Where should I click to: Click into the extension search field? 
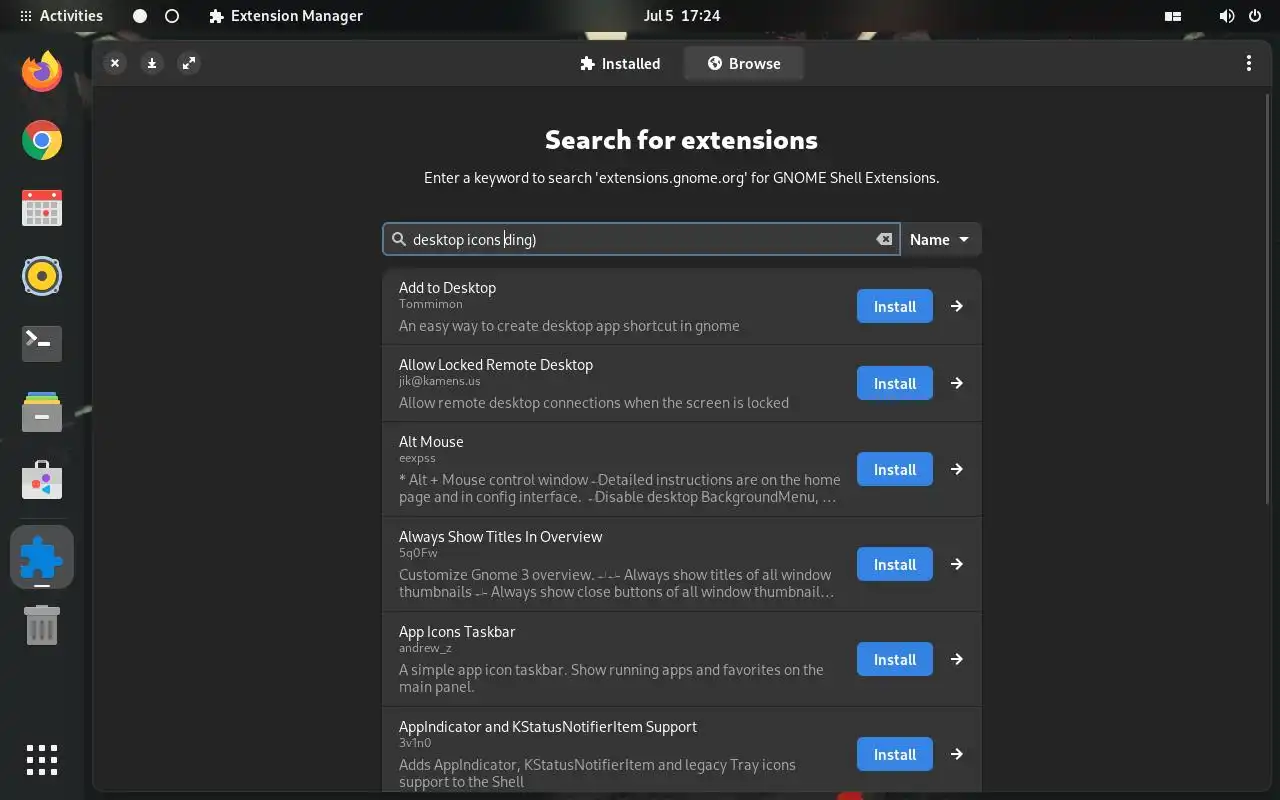click(641, 239)
